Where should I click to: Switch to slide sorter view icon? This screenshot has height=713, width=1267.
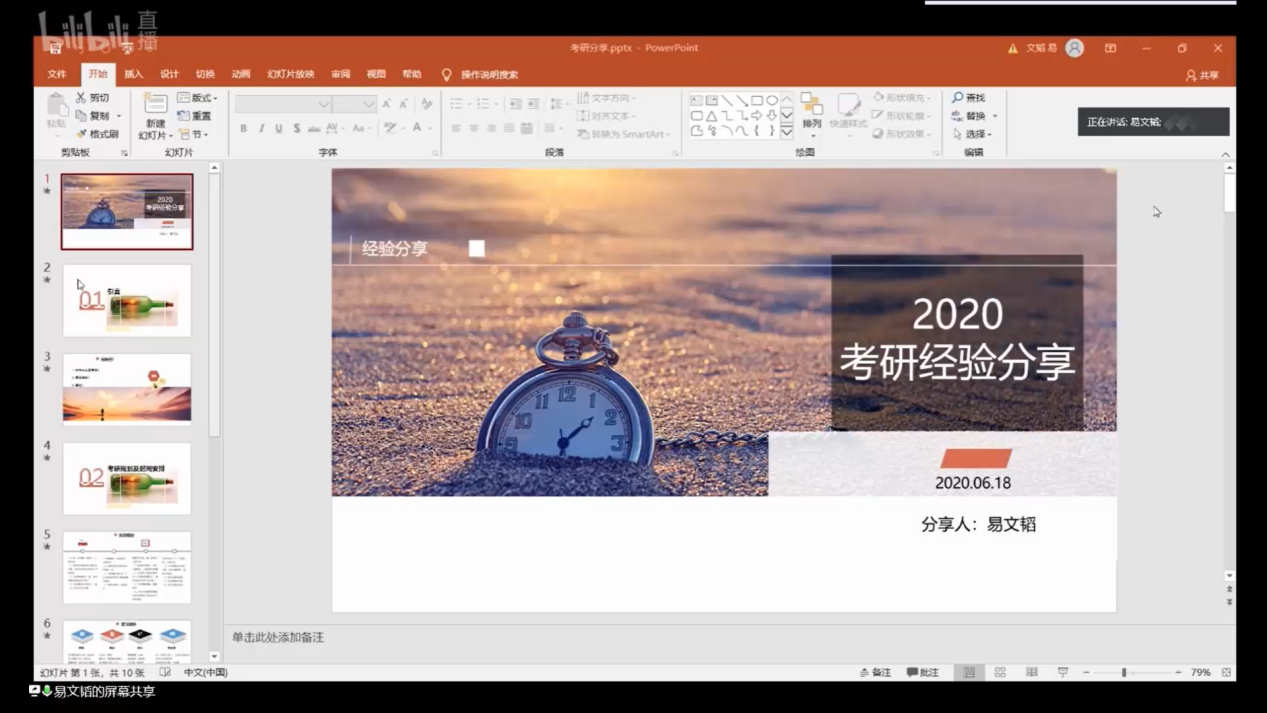(x=1000, y=673)
